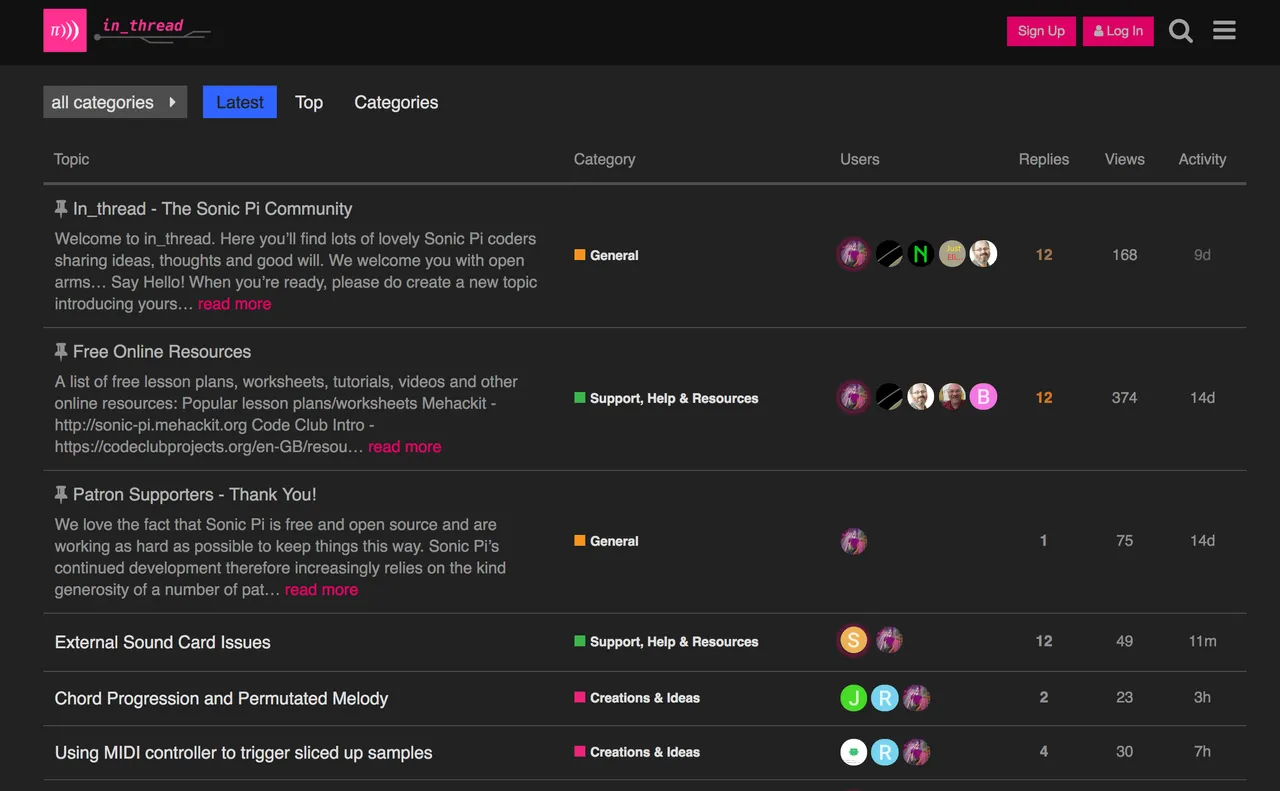Click the white-green avatar in MIDI controller row

point(853,752)
